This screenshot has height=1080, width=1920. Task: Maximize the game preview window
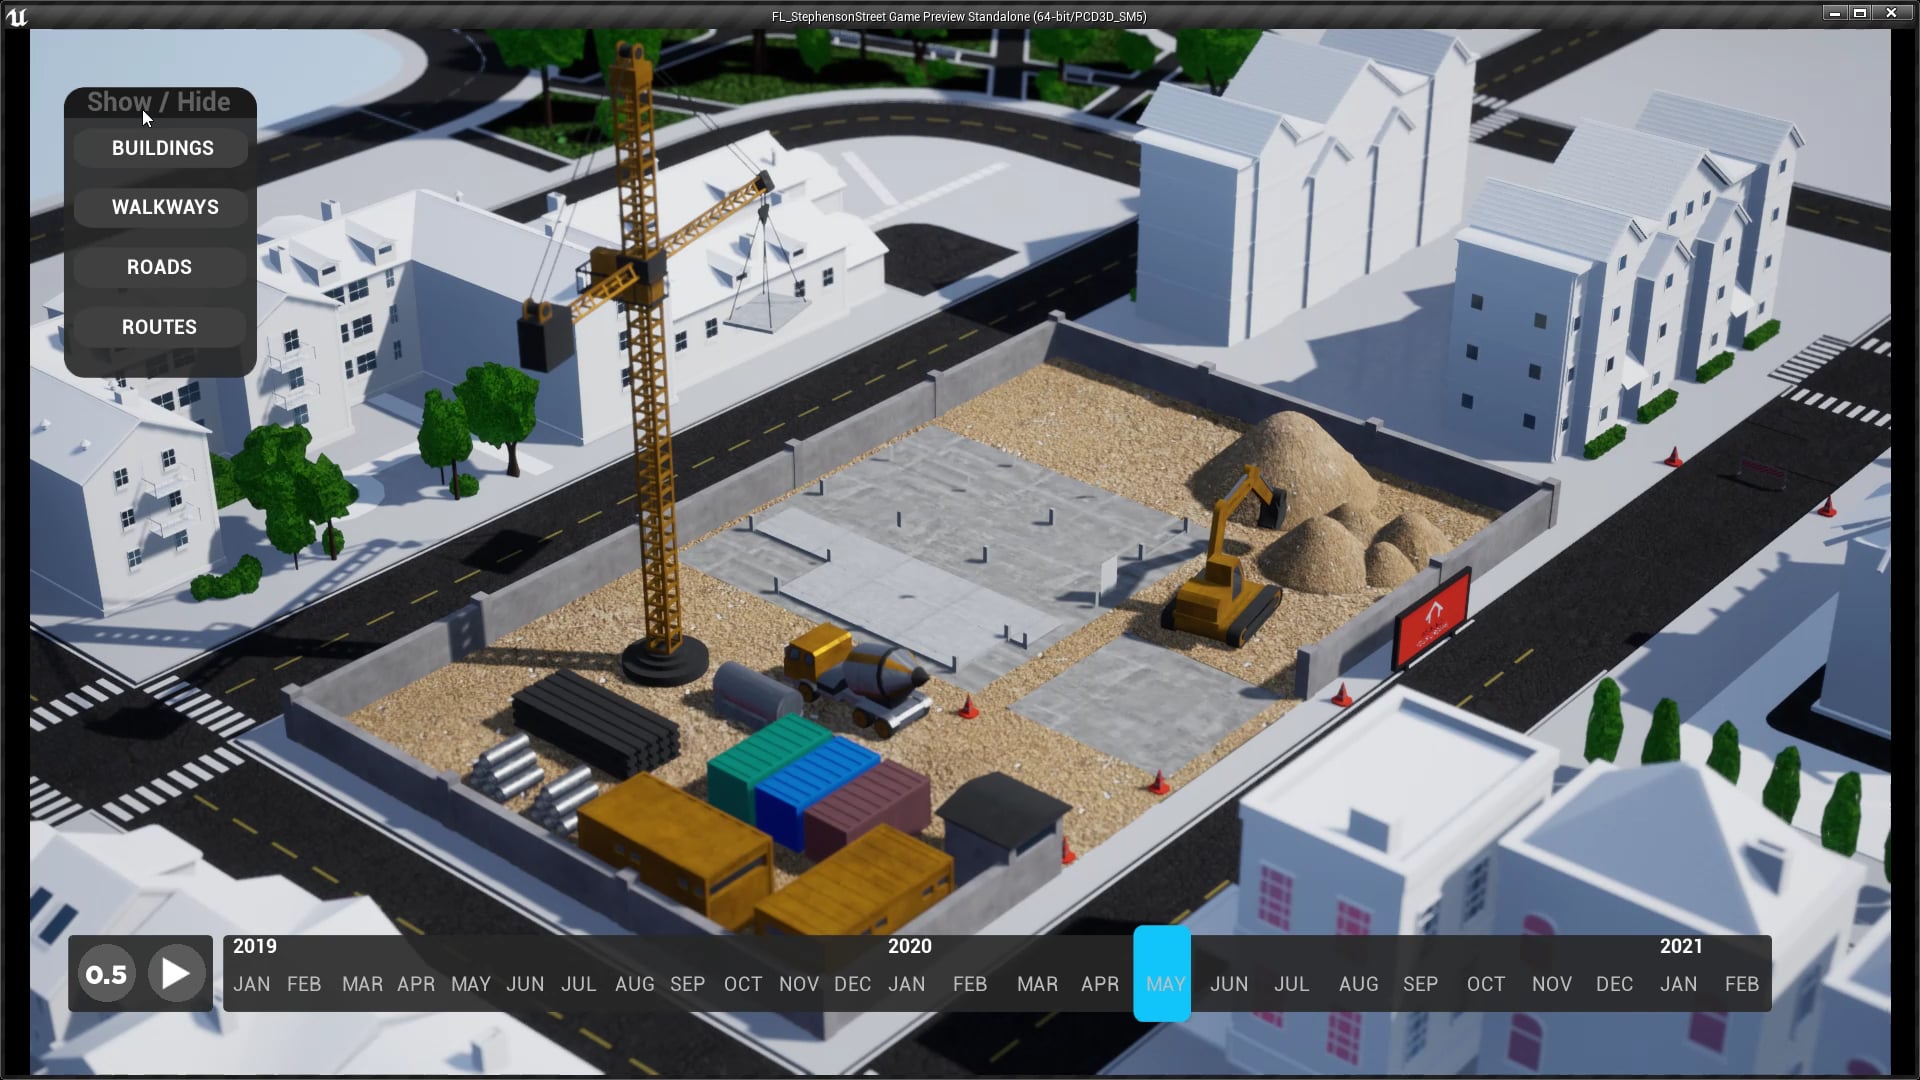[x=1860, y=13]
